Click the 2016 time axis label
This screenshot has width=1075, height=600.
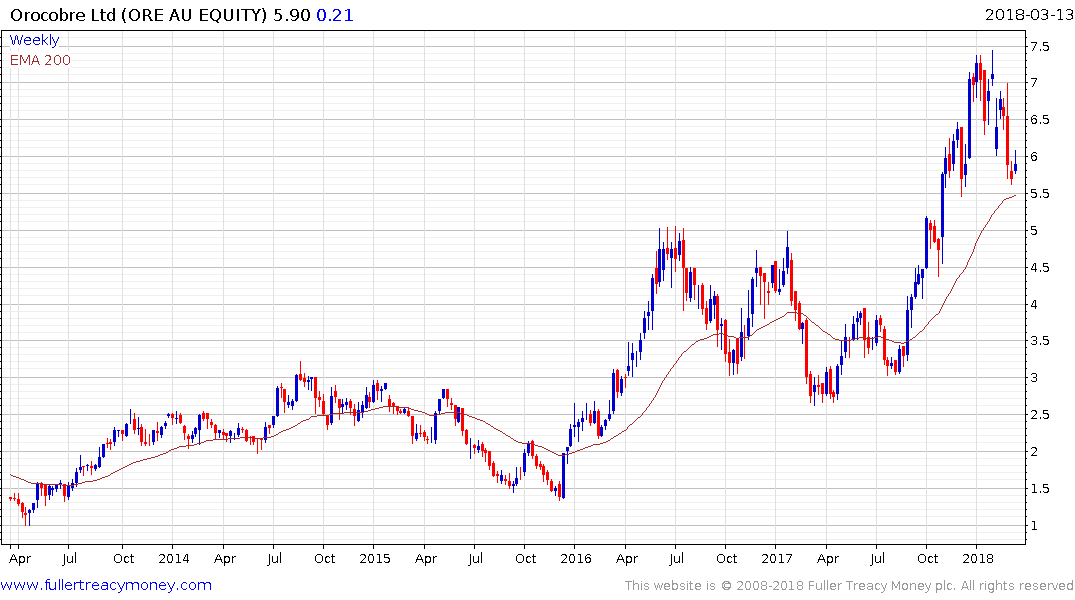(575, 558)
